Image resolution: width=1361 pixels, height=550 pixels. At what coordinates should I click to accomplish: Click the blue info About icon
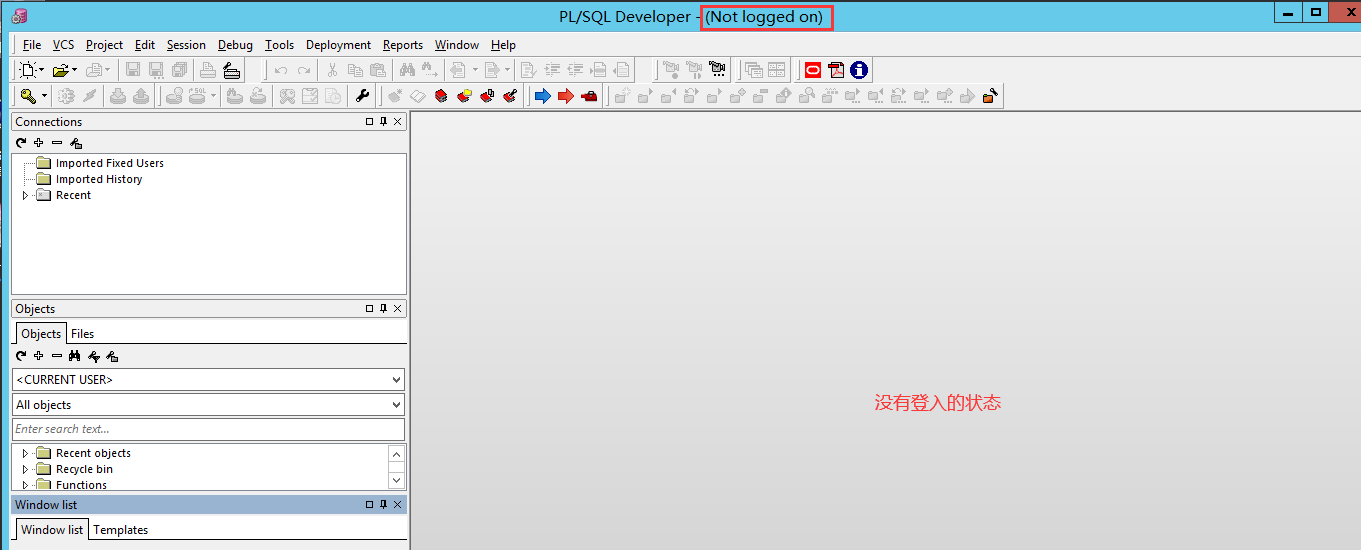point(859,70)
